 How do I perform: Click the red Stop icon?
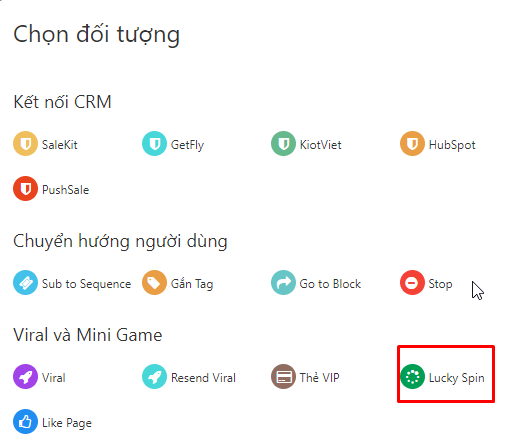(412, 282)
